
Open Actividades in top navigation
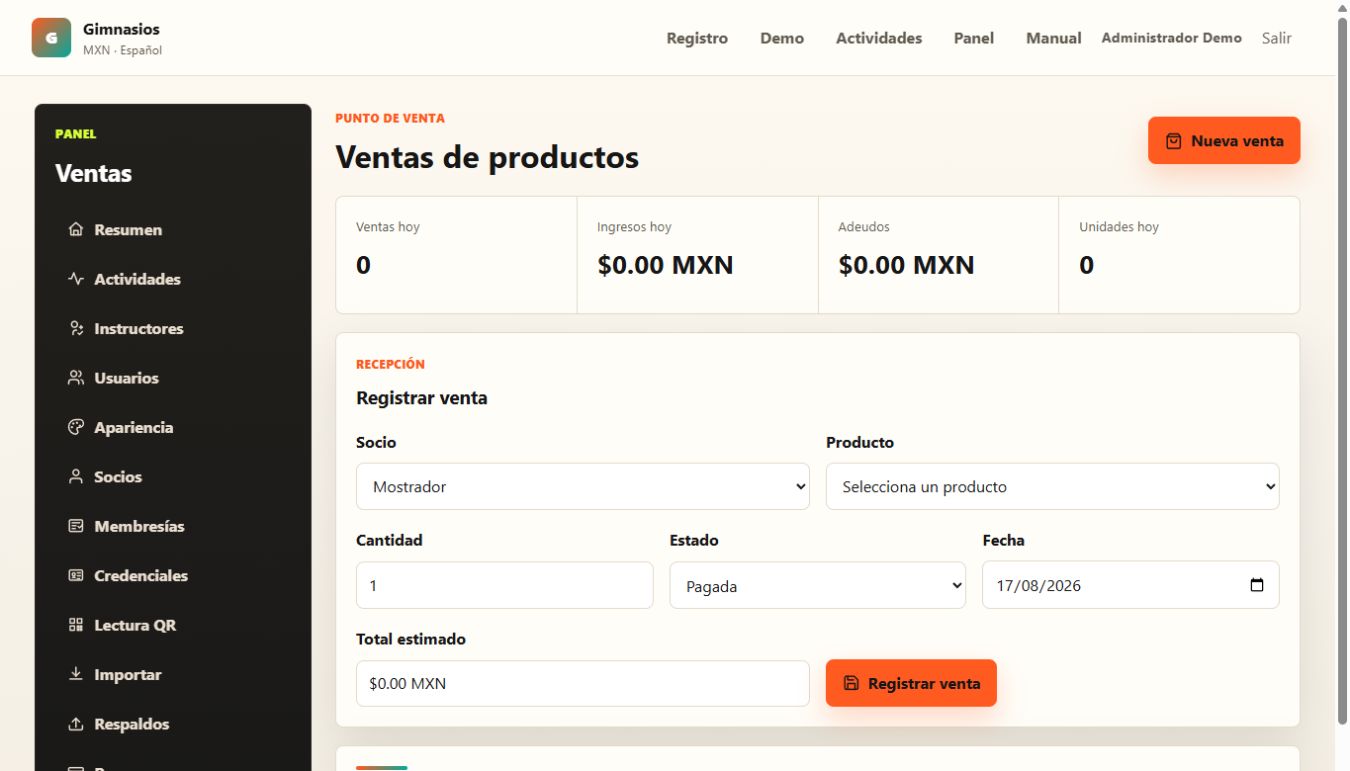(879, 38)
